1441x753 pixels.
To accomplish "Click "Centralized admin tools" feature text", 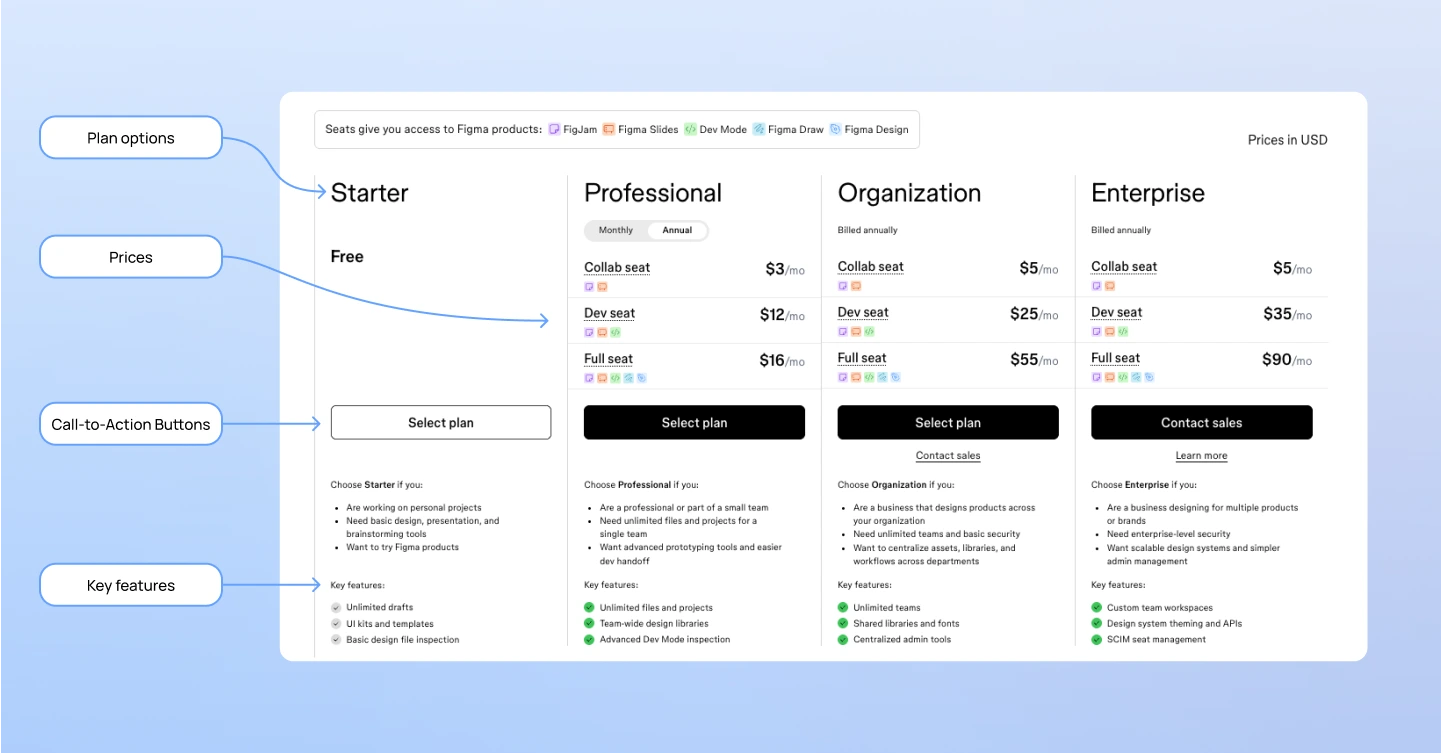I will click(902, 639).
